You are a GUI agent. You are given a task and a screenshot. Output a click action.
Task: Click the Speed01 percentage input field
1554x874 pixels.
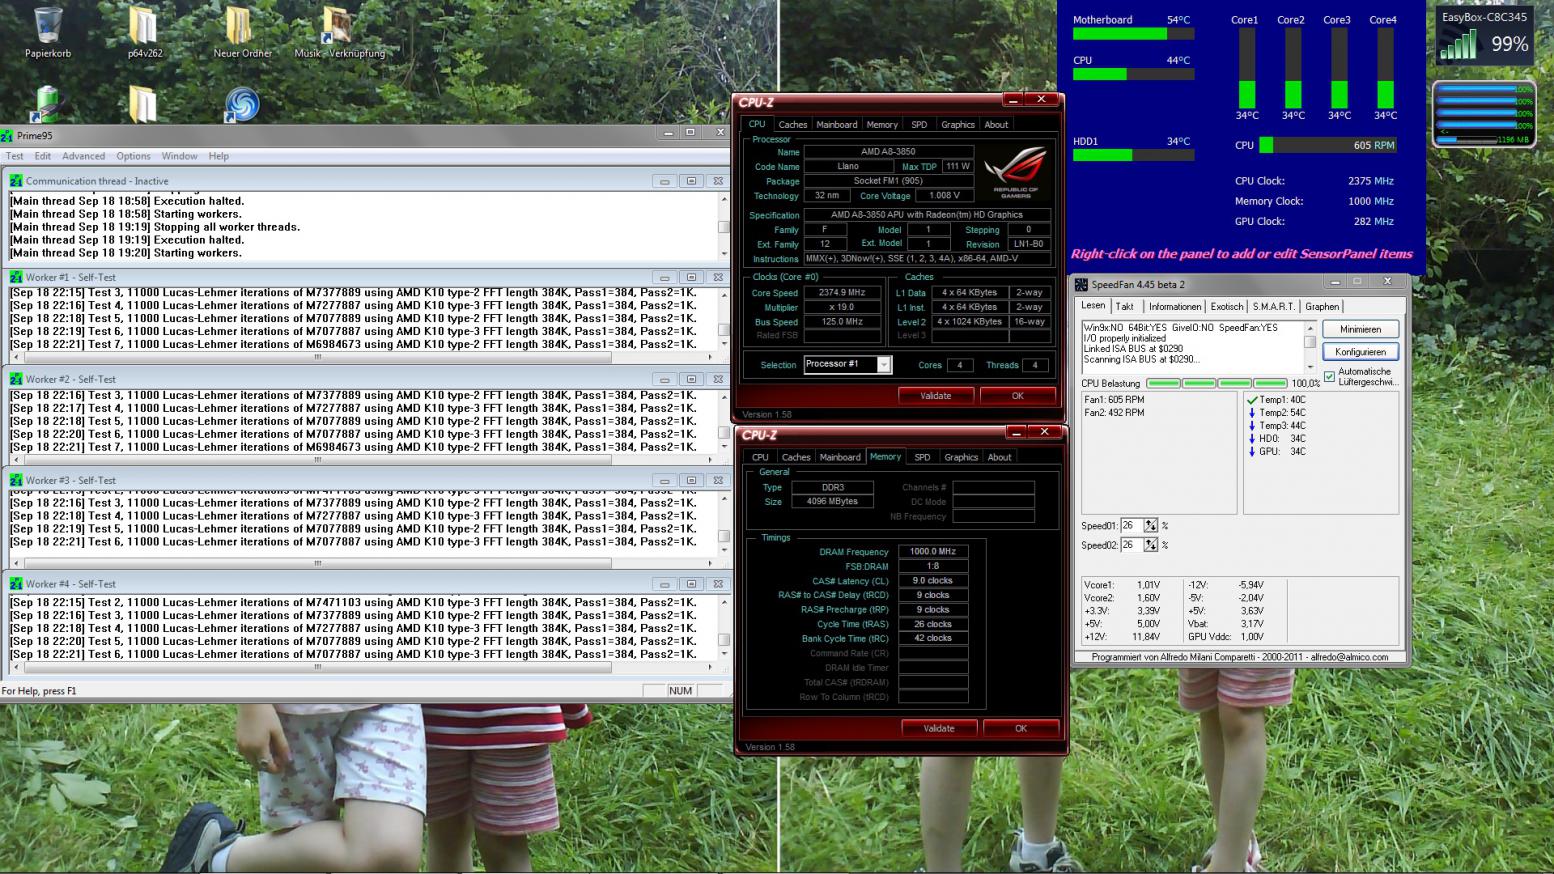1132,526
